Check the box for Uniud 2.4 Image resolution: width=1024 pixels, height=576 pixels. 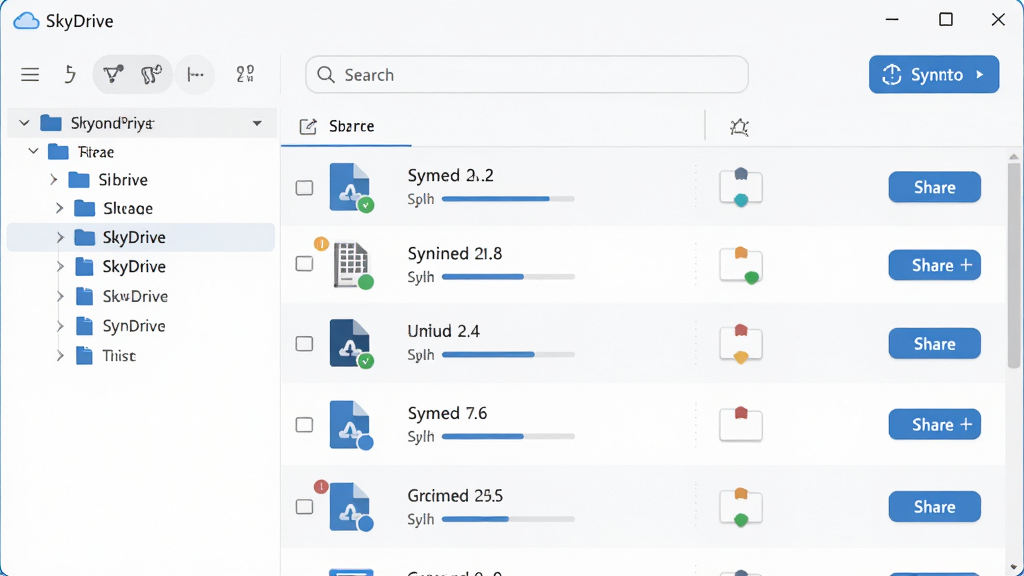[304, 344]
